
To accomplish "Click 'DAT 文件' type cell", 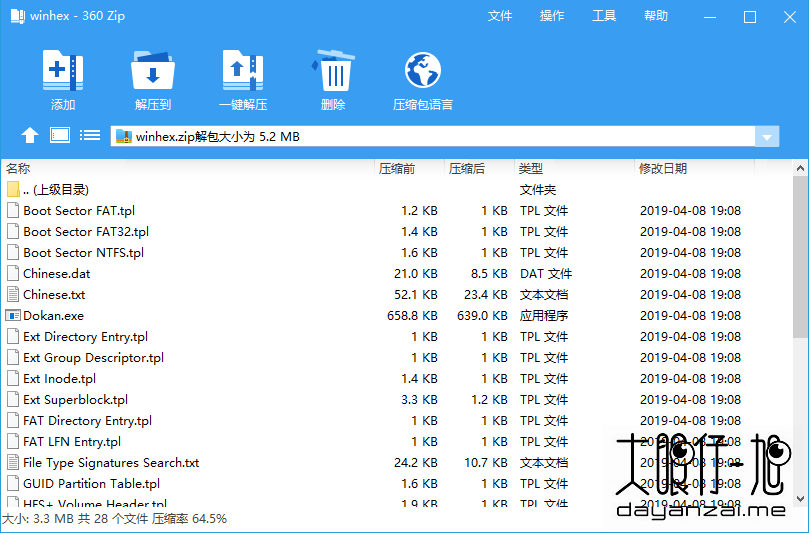I will click(546, 273).
